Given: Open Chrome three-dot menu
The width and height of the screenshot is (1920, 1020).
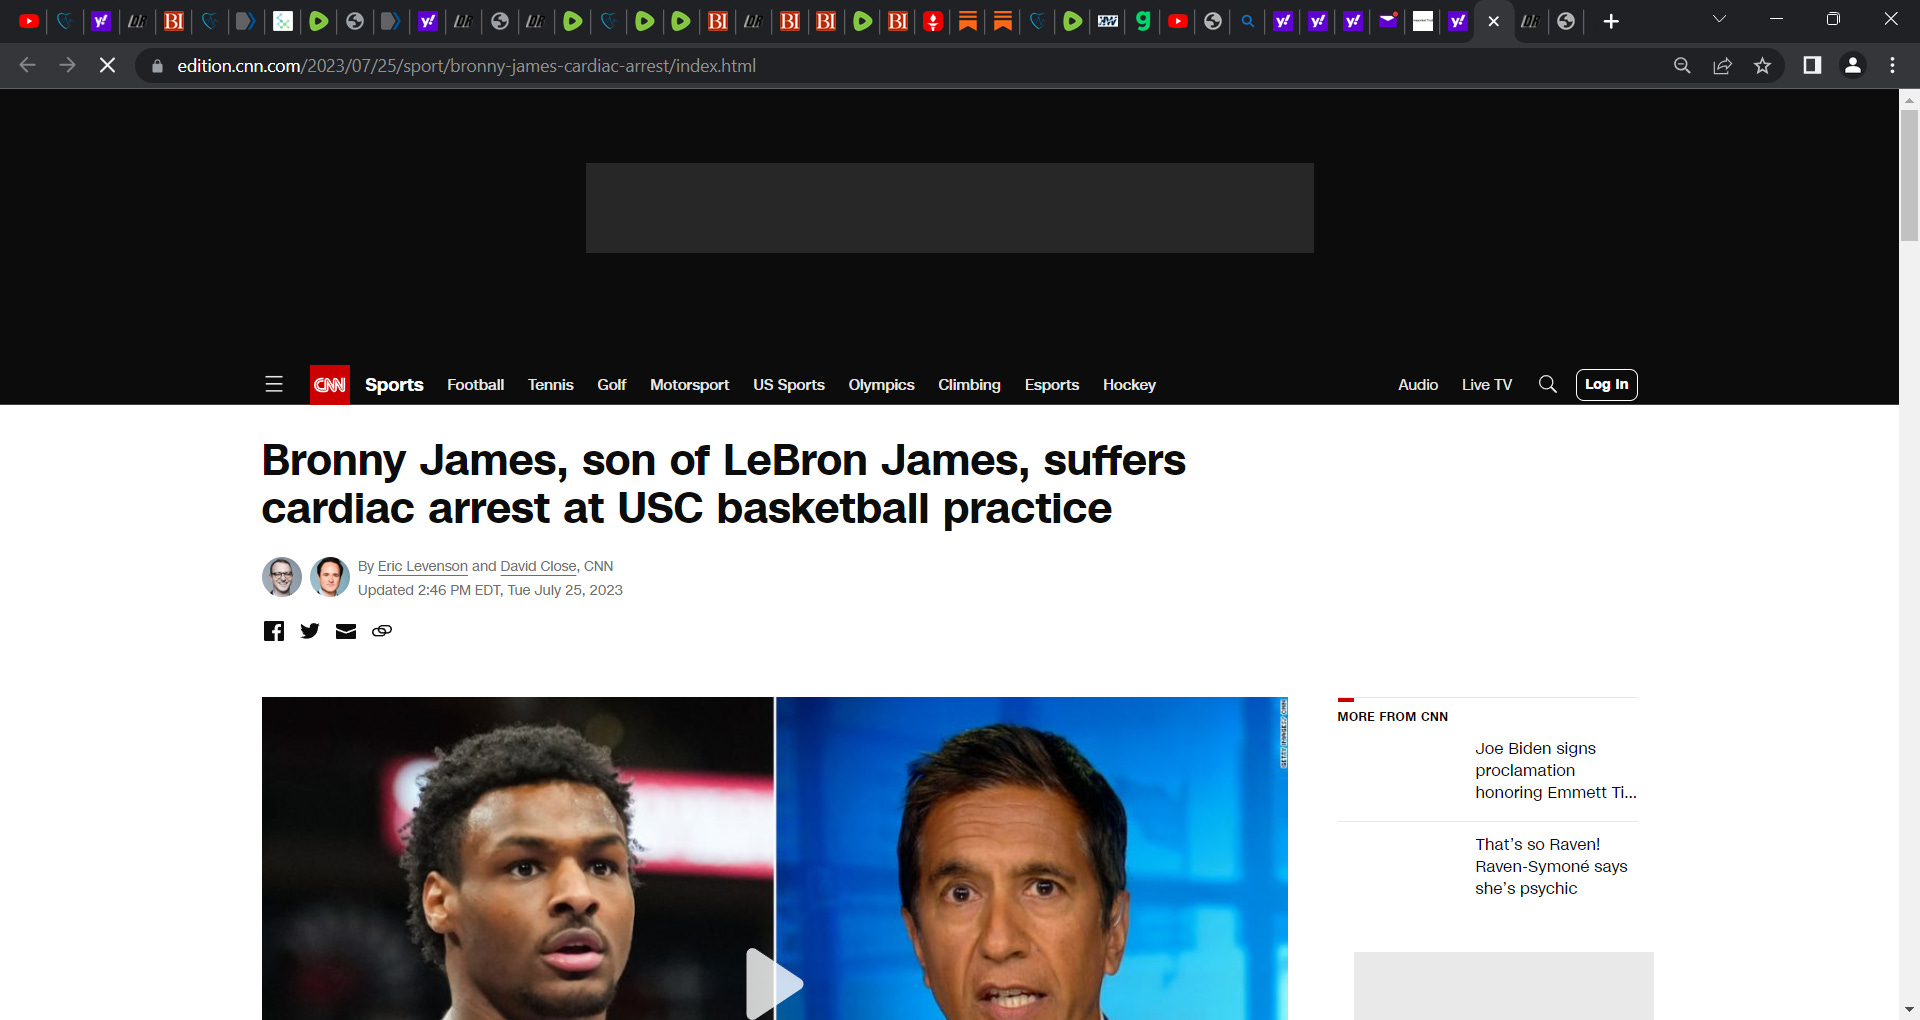Looking at the screenshot, I should 1892,66.
